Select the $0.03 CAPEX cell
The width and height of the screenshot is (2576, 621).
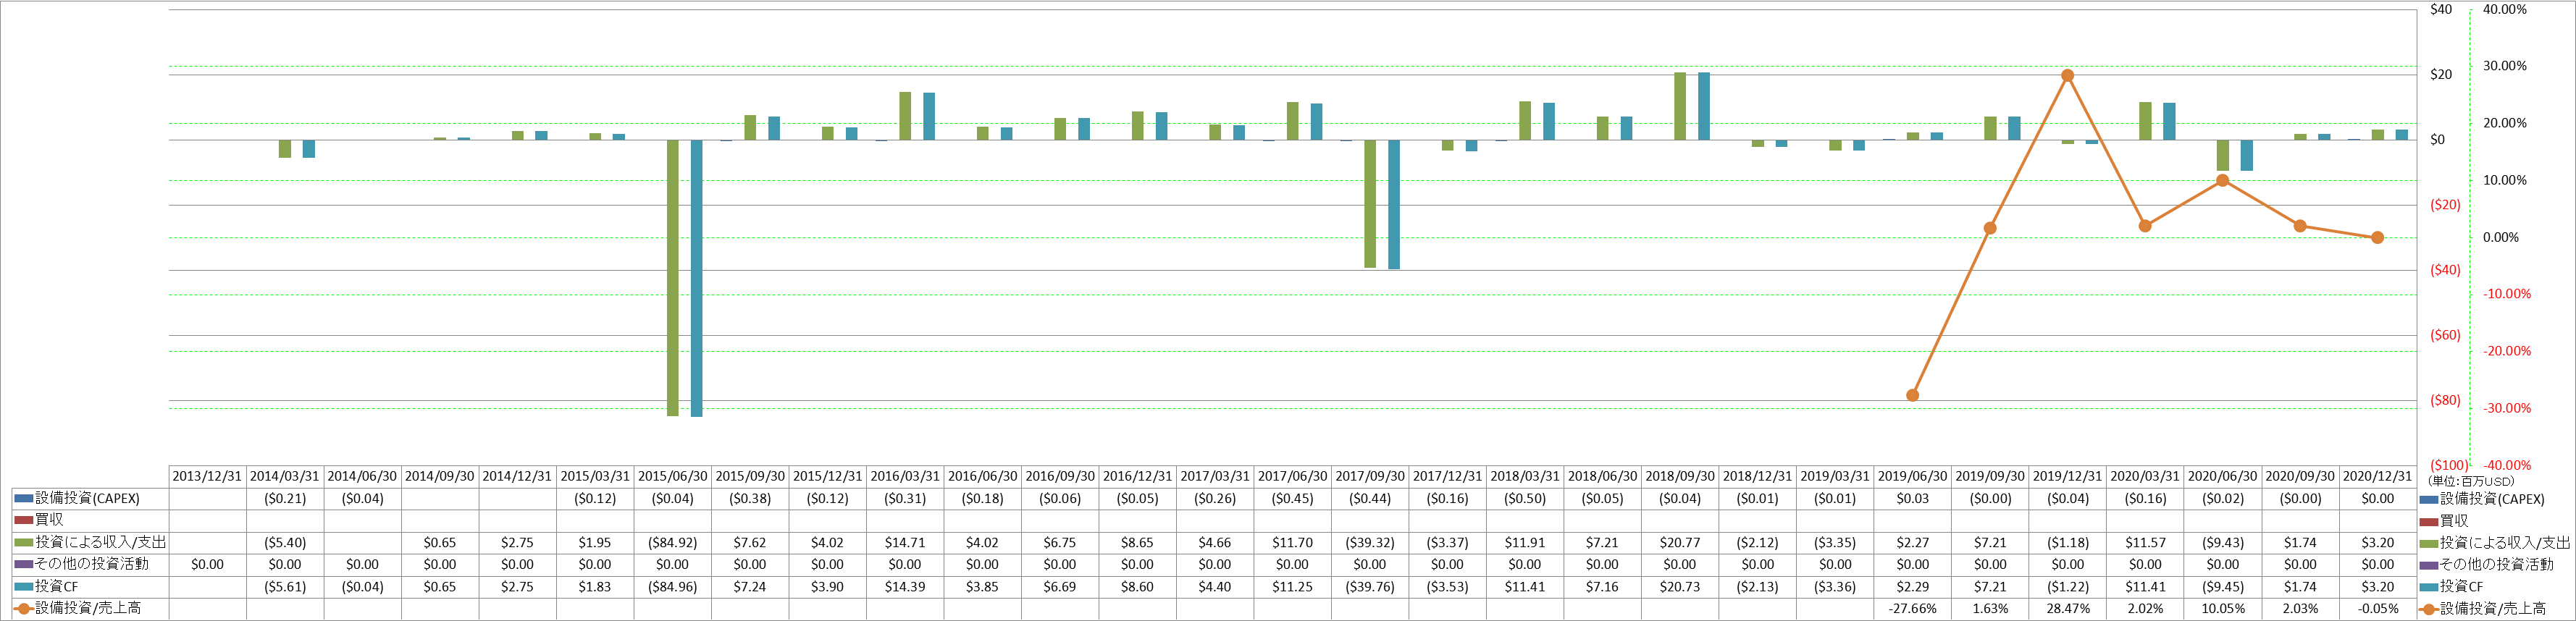(x=1912, y=499)
